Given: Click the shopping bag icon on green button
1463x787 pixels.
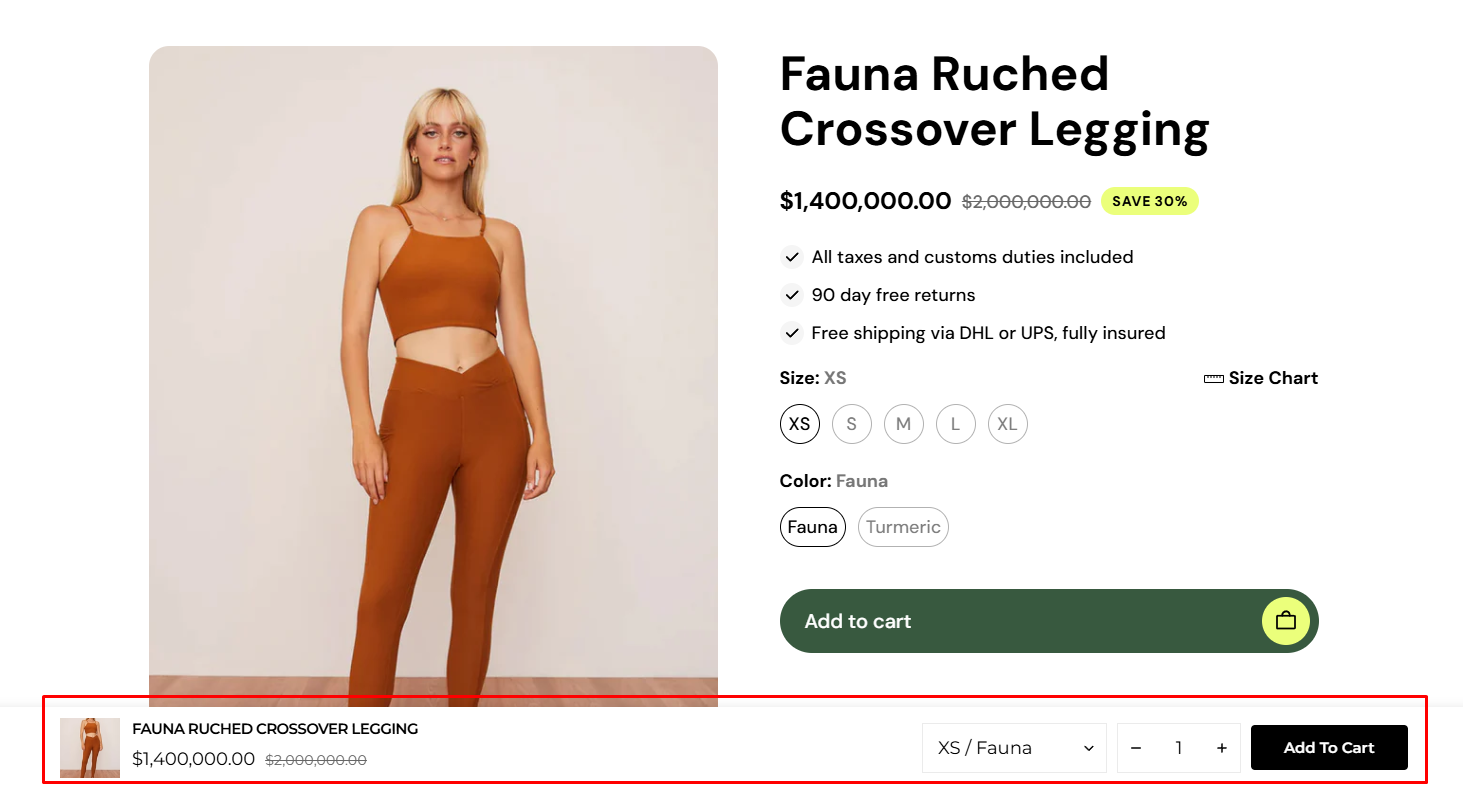Looking at the screenshot, I should [1285, 621].
